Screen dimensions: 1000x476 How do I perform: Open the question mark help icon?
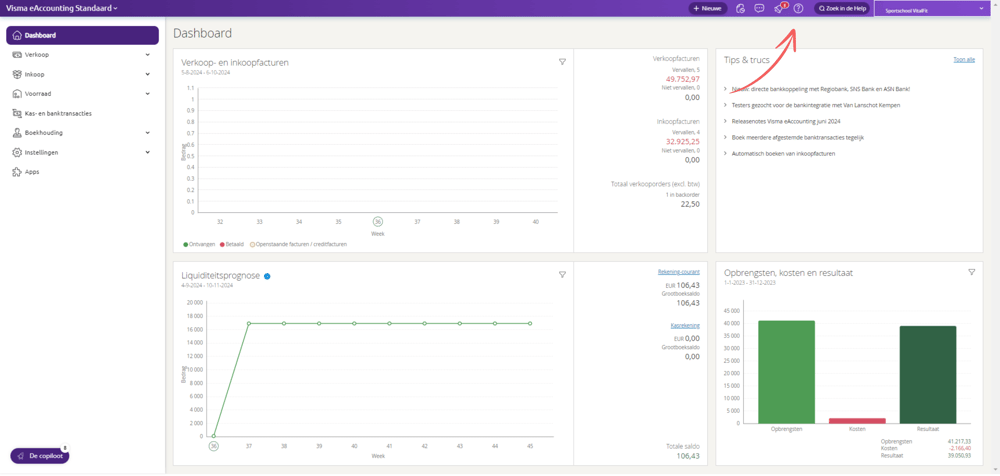[x=798, y=8]
